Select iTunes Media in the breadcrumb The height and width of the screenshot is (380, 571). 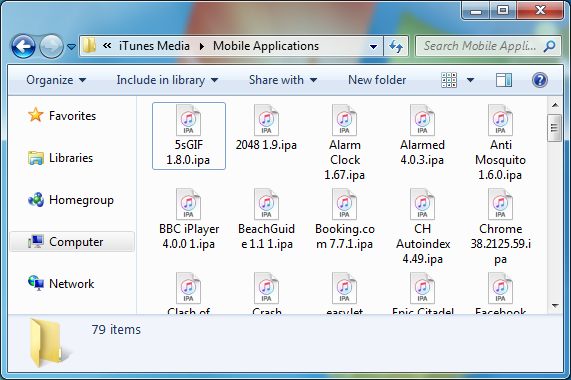tap(154, 46)
